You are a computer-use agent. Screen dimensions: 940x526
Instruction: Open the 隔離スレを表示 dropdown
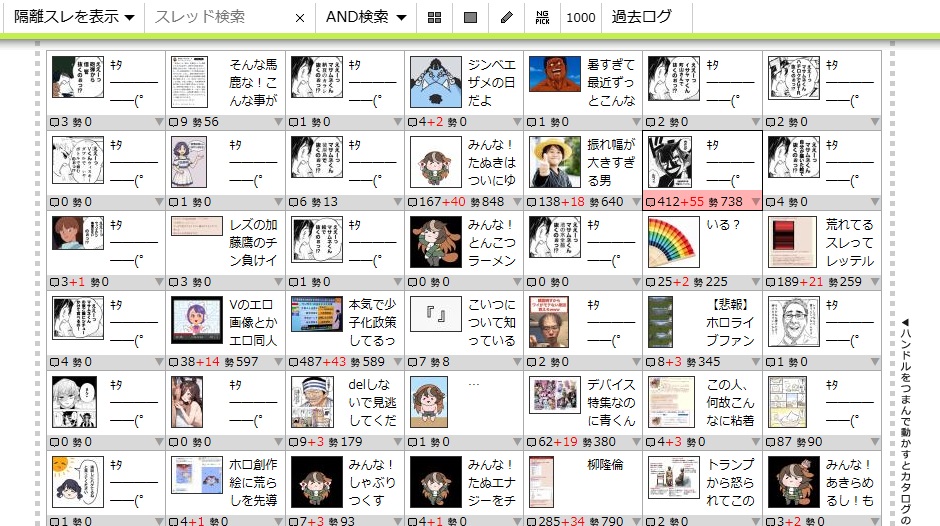coord(74,17)
